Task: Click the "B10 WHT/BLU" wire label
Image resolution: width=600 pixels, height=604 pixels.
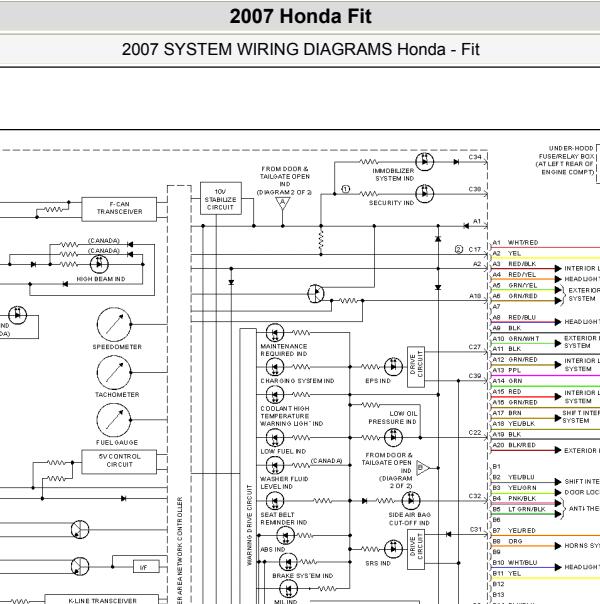Action: coord(515,562)
